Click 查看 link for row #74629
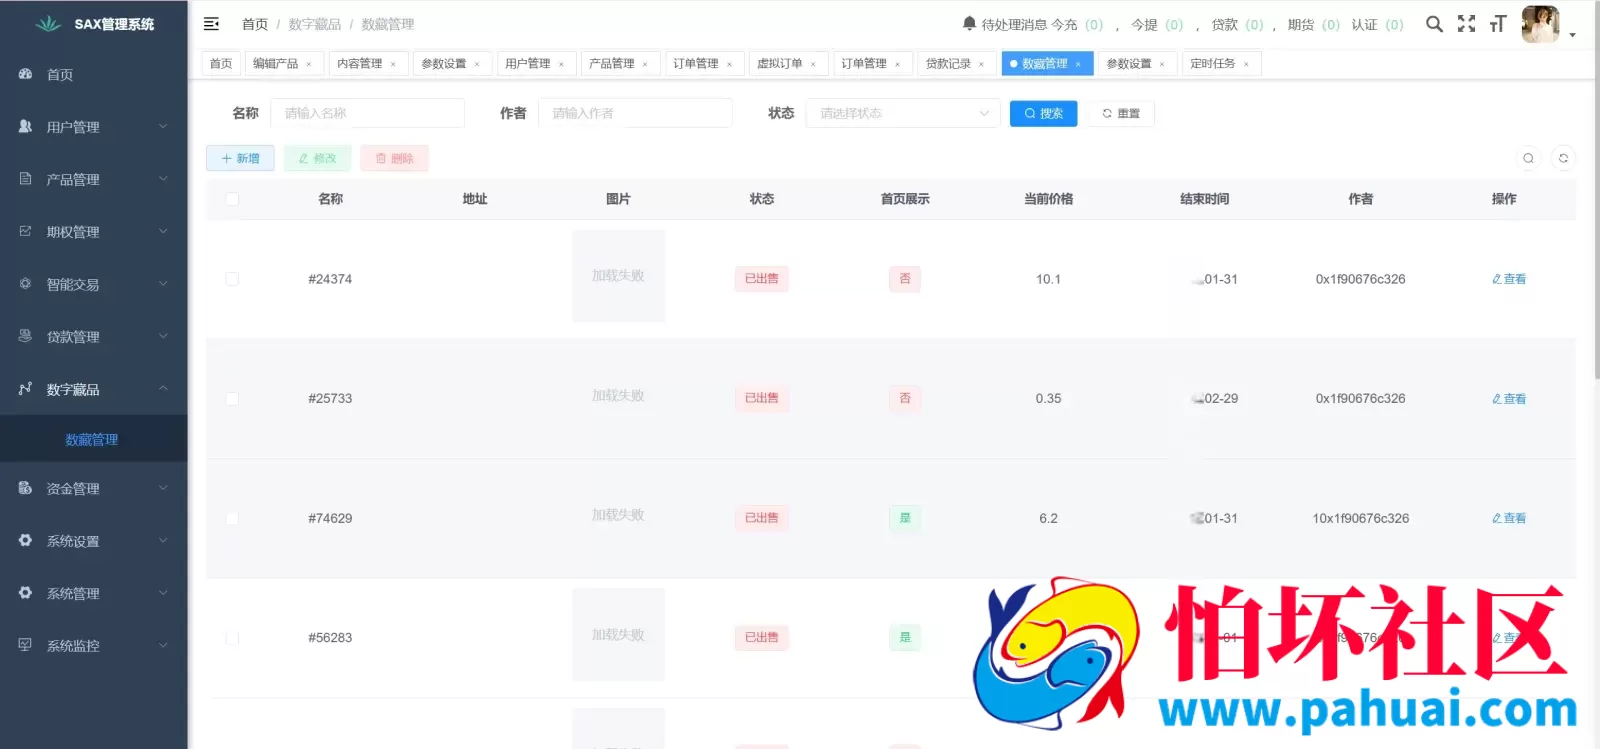Viewport: 1600px width, 749px height. pos(1509,518)
